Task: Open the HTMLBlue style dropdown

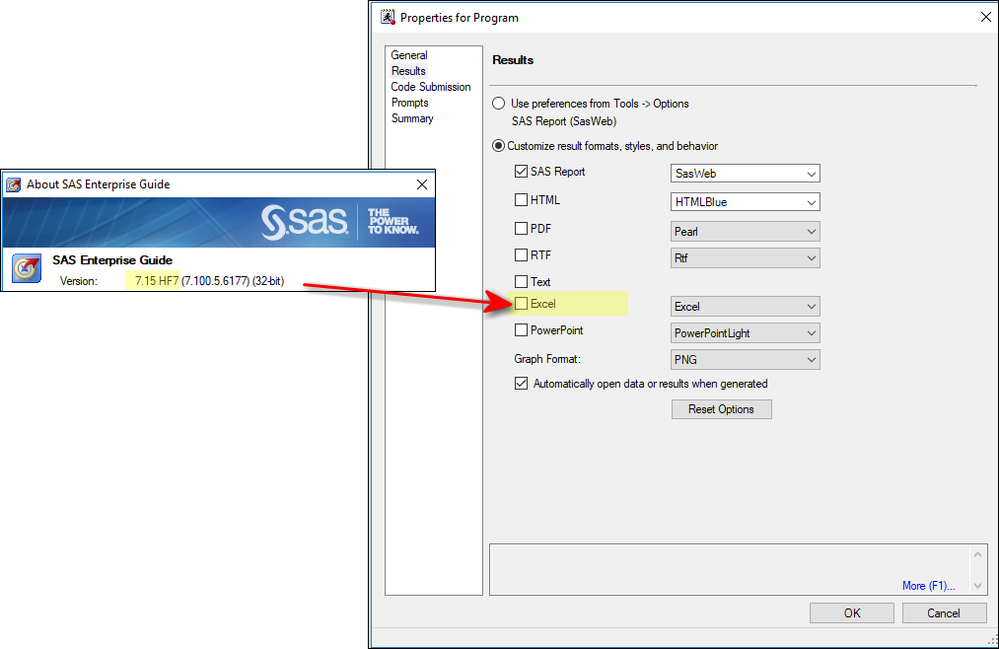Action: [745, 202]
